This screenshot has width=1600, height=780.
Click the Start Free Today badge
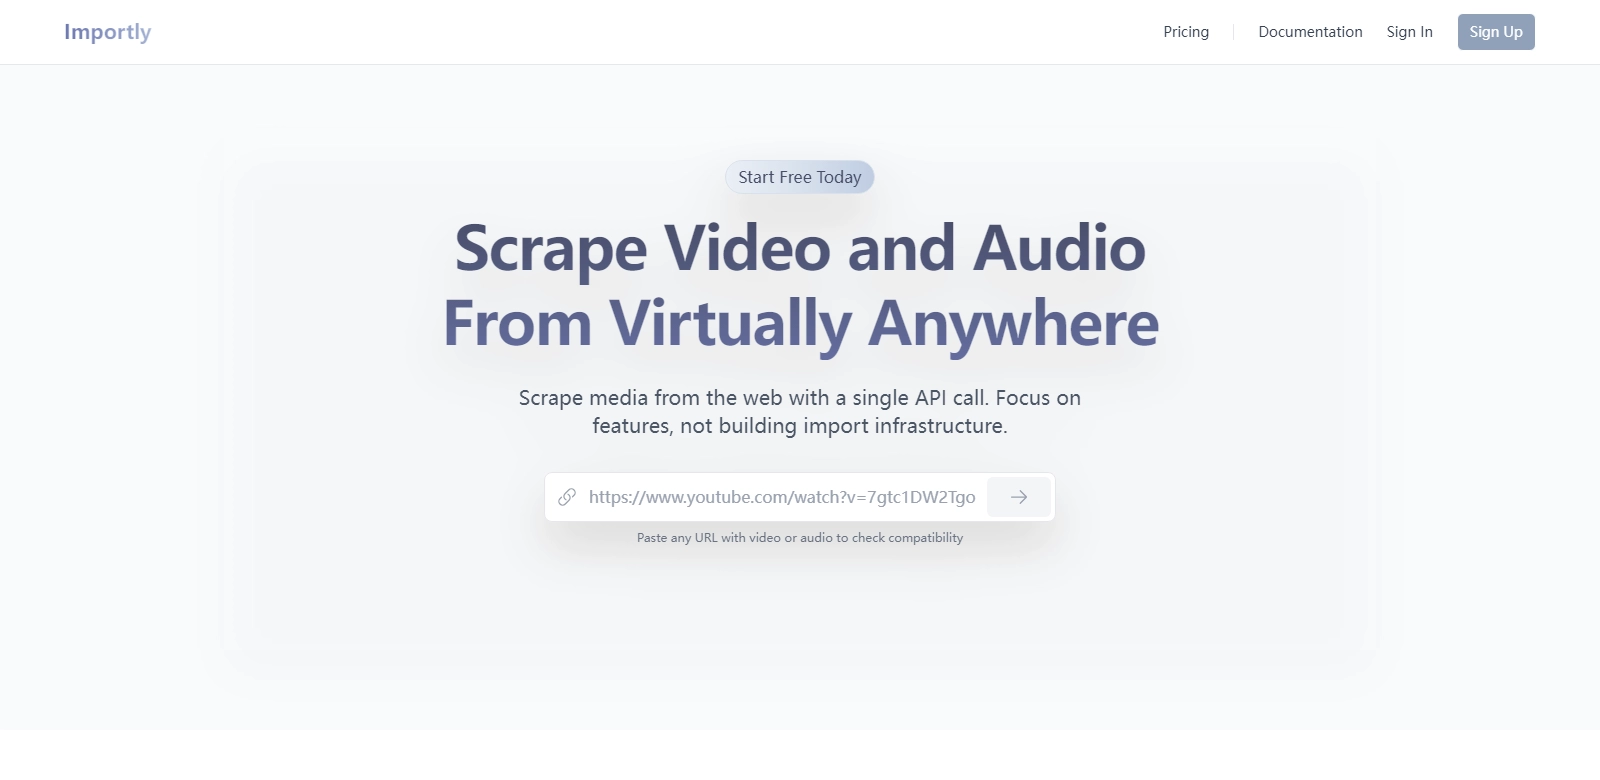pos(799,177)
